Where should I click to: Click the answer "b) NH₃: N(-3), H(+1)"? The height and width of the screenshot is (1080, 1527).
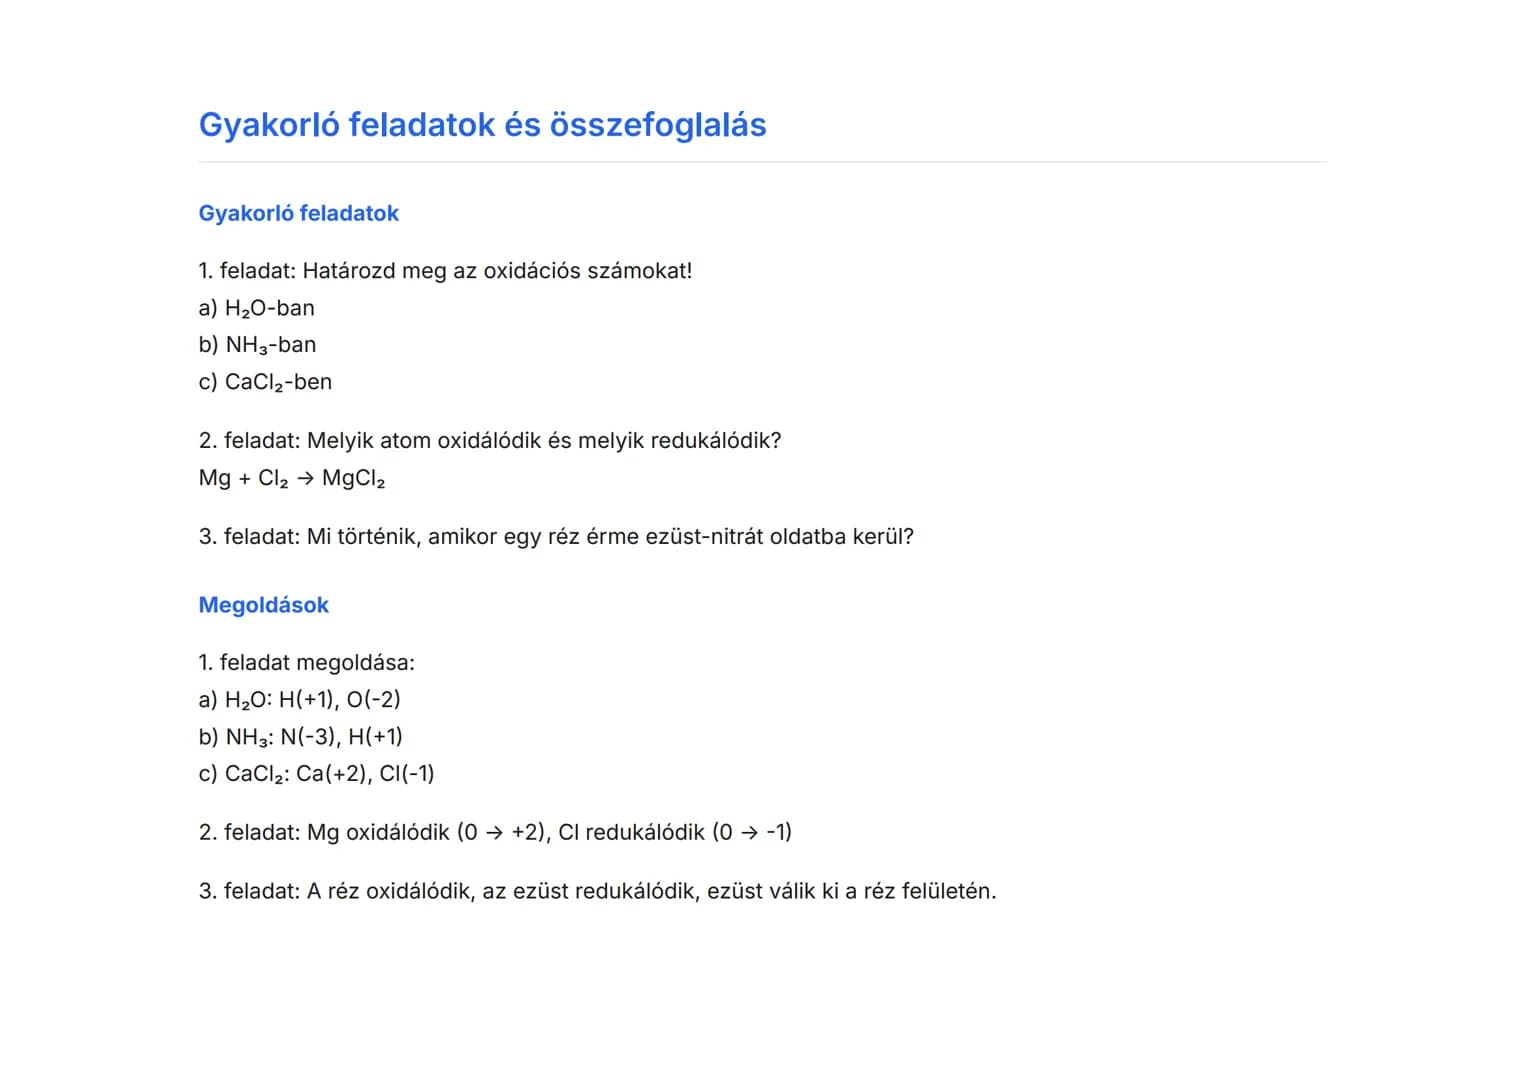point(300,737)
